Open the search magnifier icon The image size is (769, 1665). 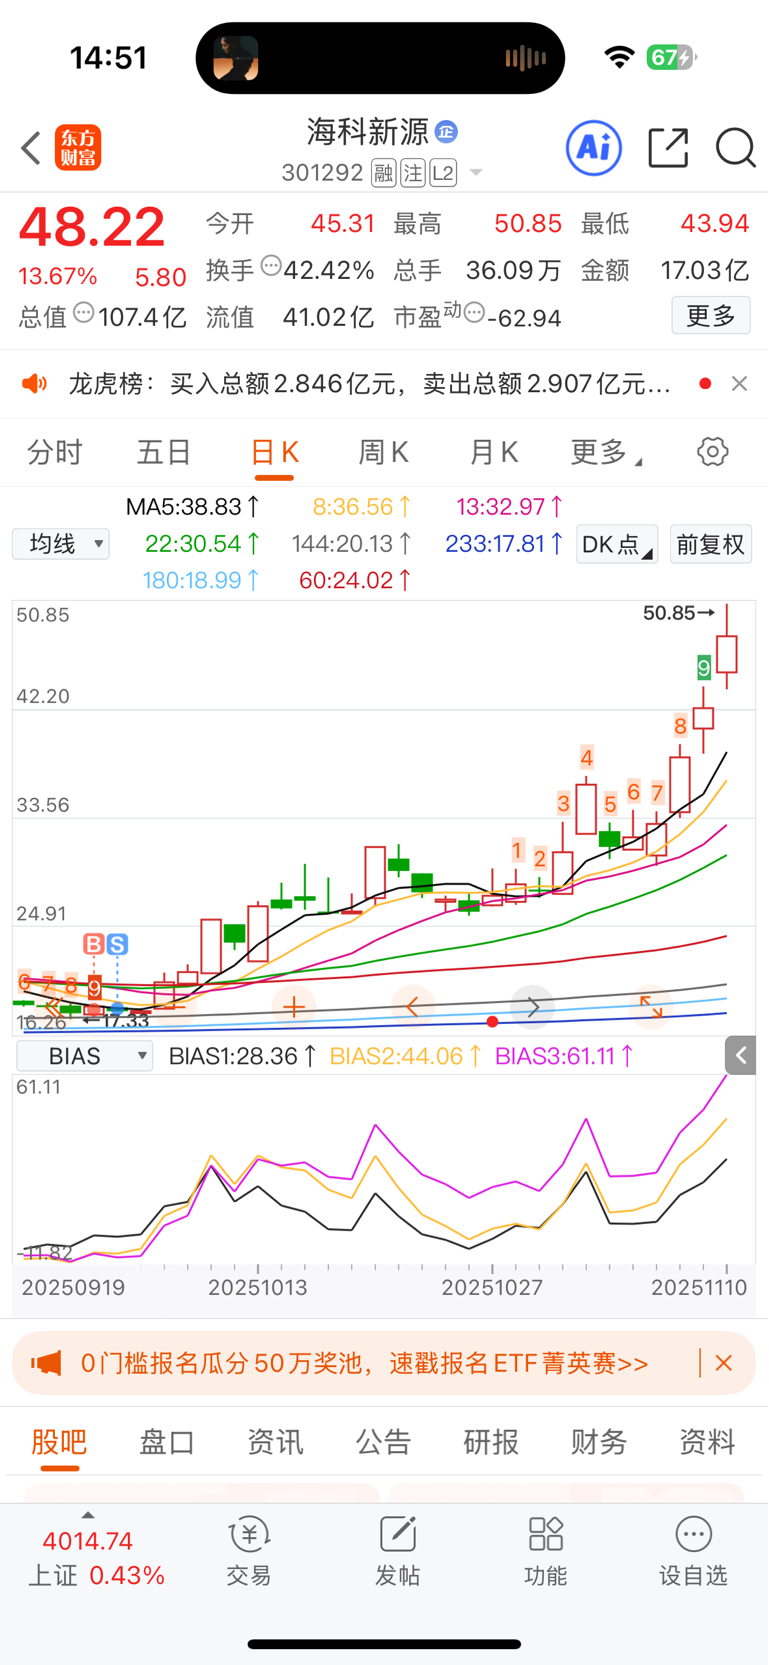pos(736,148)
